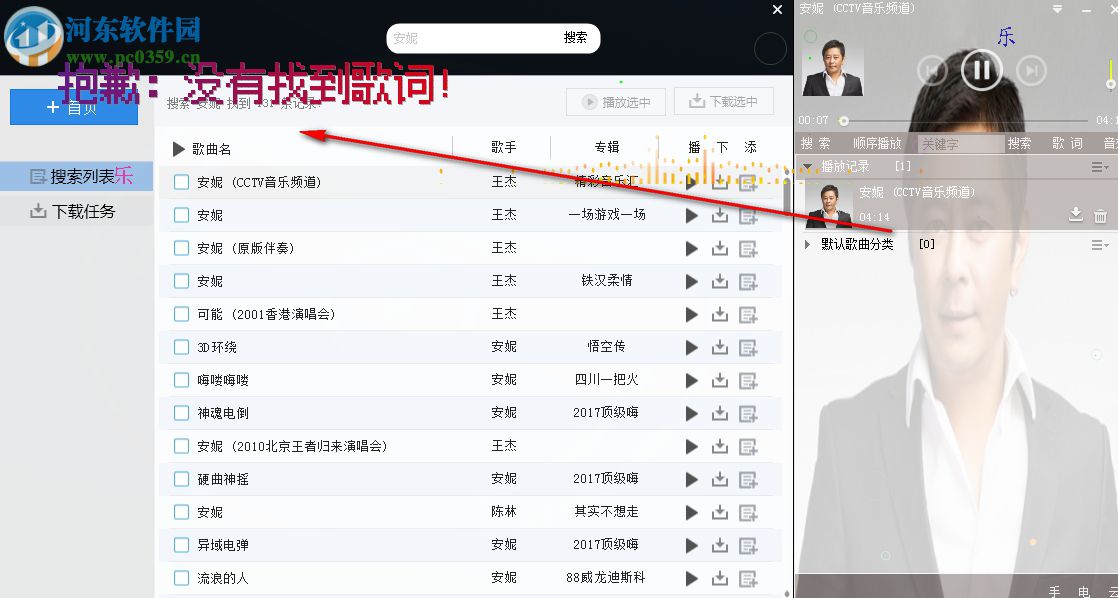This screenshot has height=598, width=1118.
Task: Download the song in 播放记录
Action: 1075,214
